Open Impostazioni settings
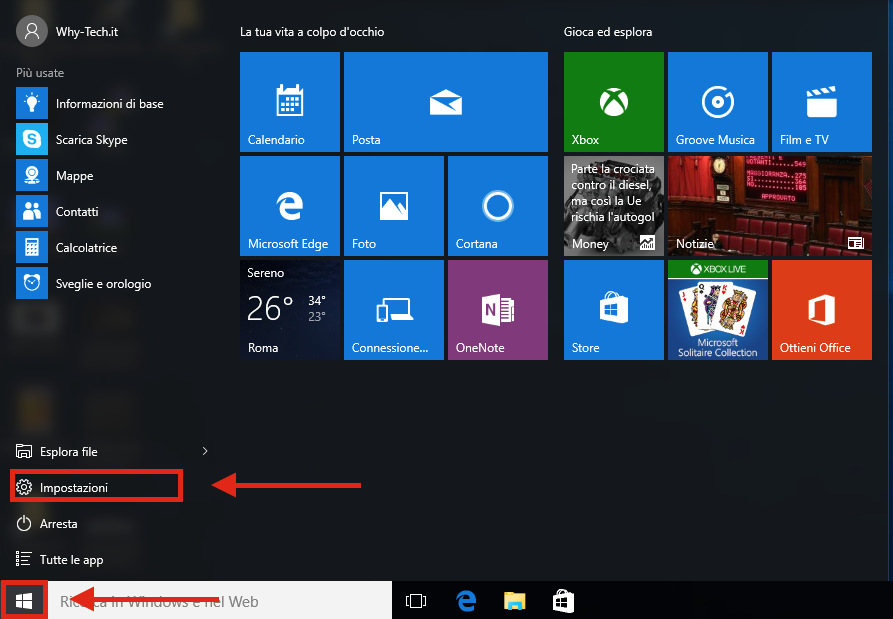 (97, 487)
